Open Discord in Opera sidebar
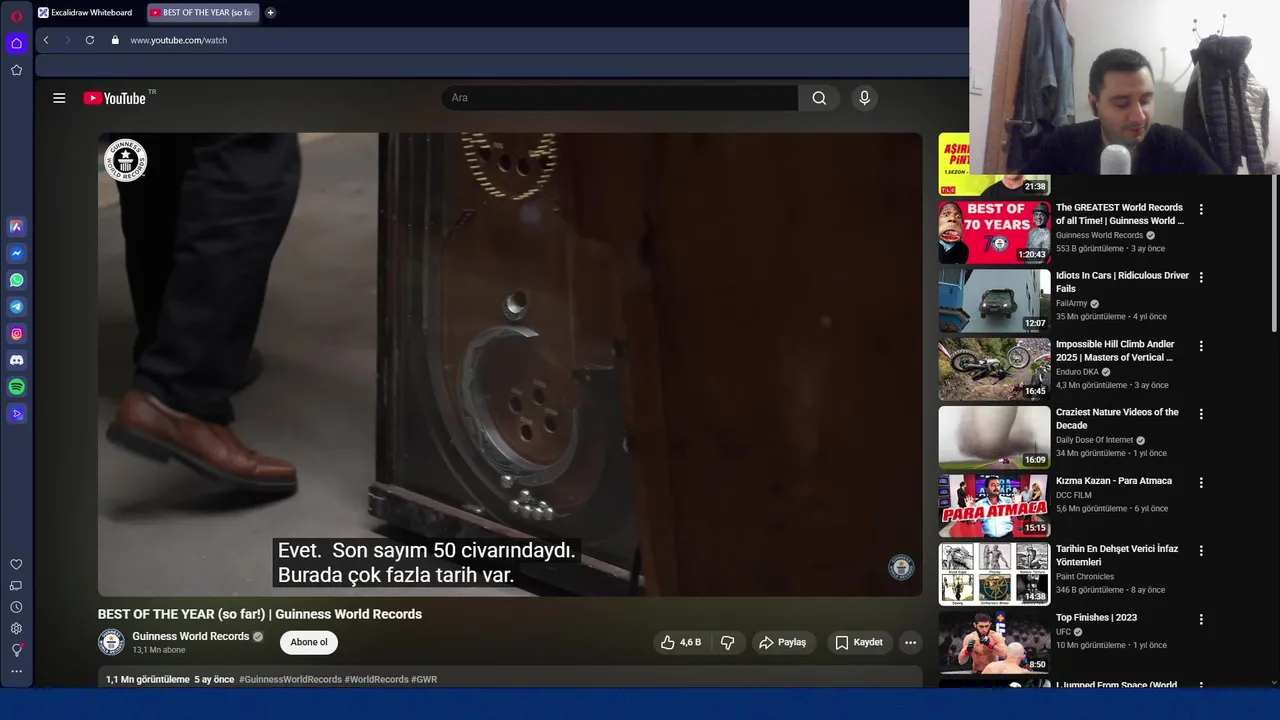The image size is (1280, 720). [x=16, y=360]
